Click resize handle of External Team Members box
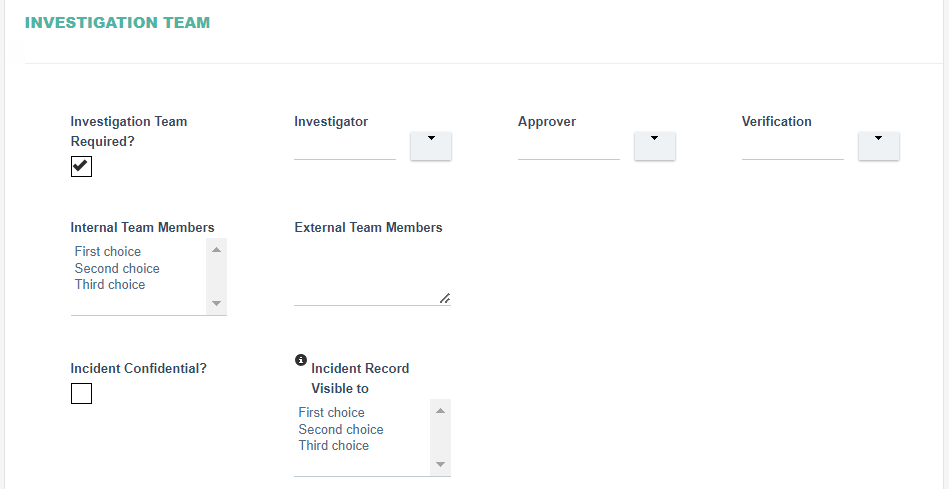This screenshot has height=489, width=949. (445, 298)
